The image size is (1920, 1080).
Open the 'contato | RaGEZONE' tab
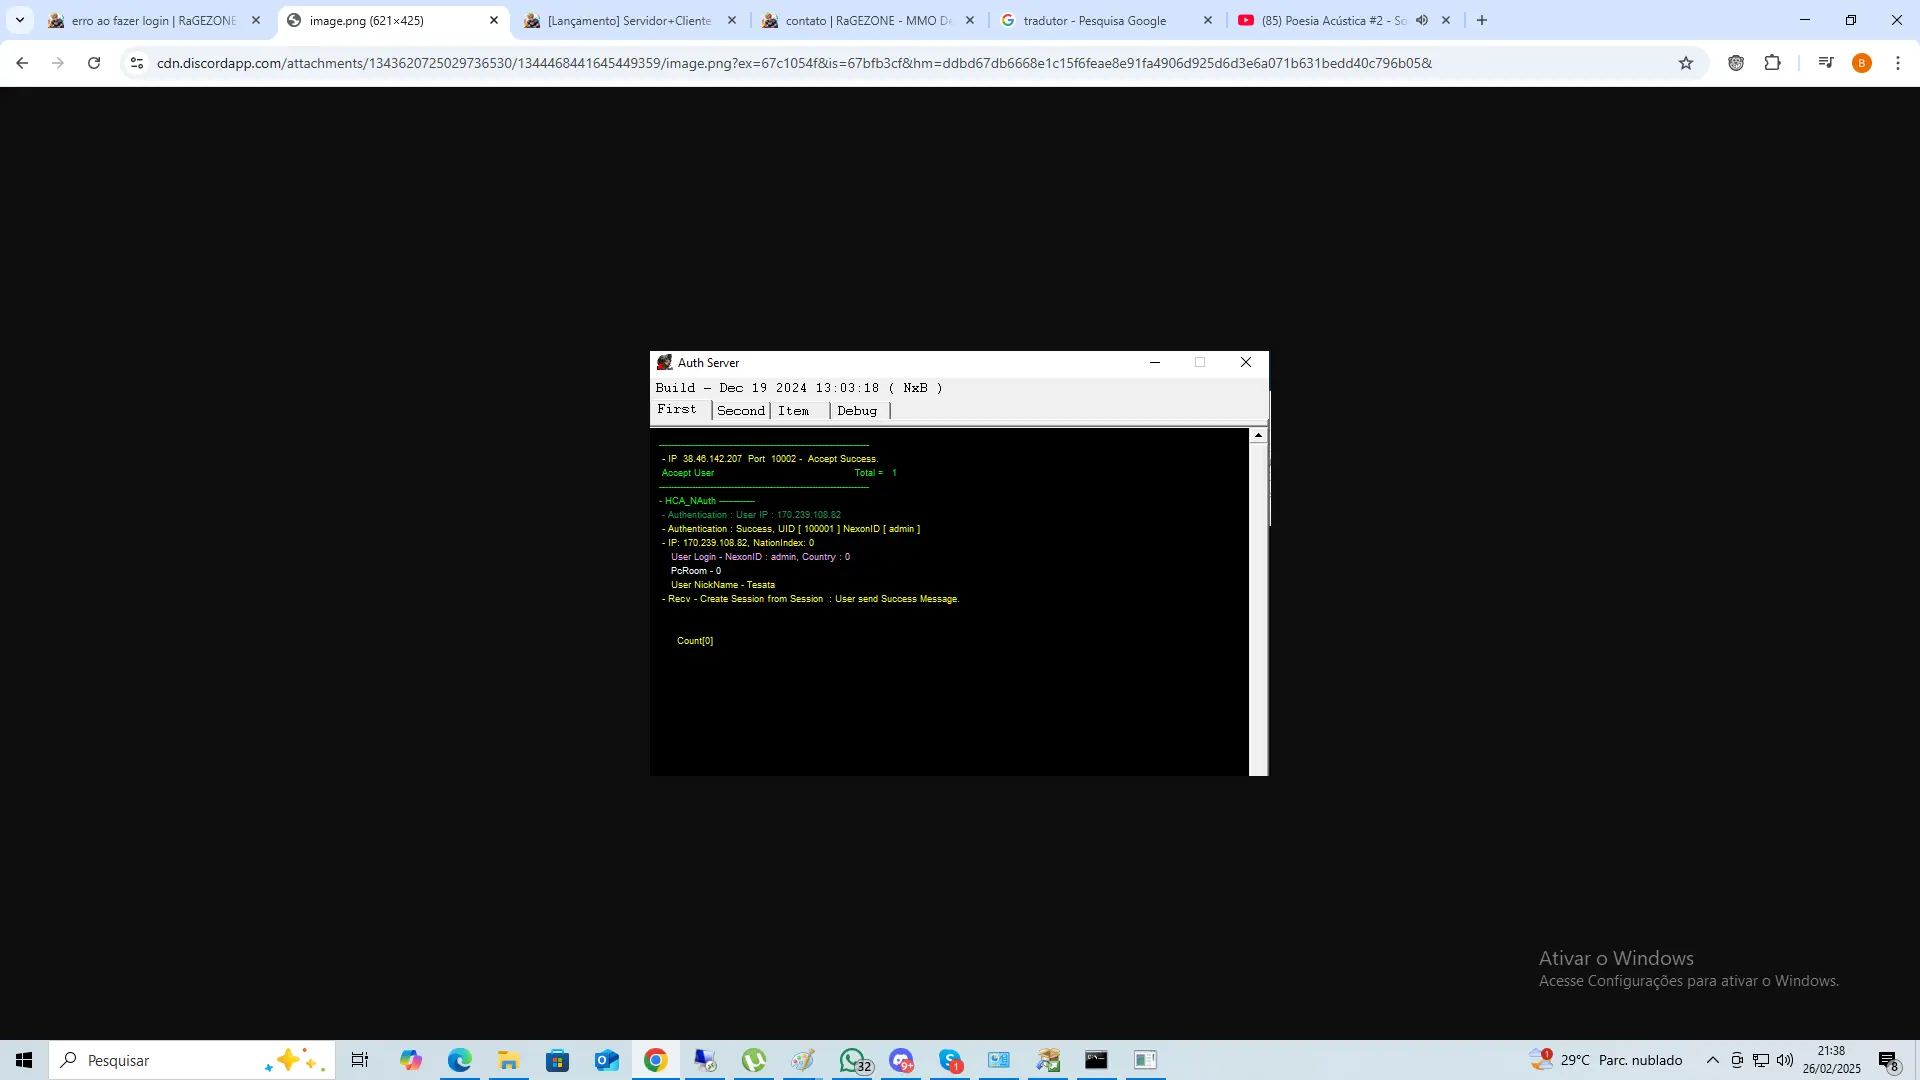coord(869,20)
